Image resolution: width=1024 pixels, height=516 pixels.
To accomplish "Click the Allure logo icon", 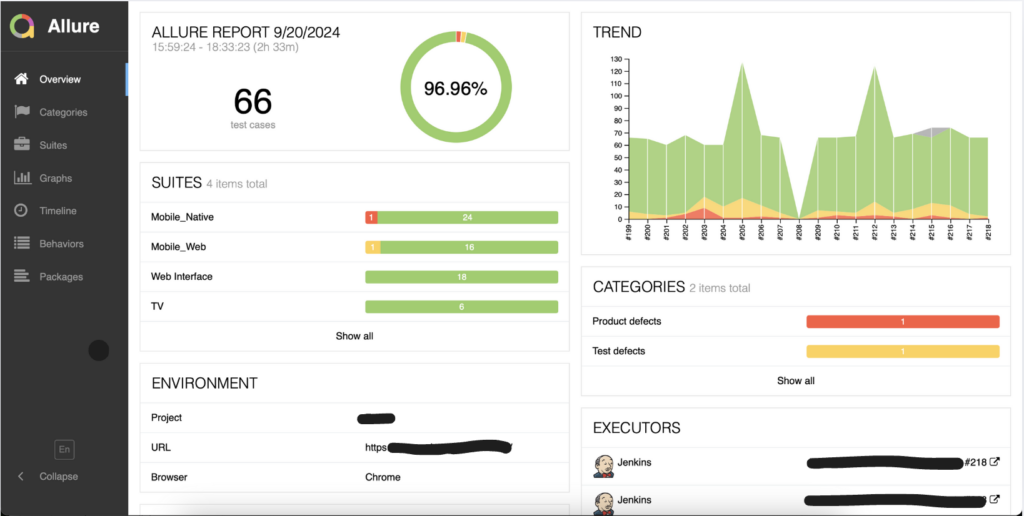I will (x=22, y=26).
